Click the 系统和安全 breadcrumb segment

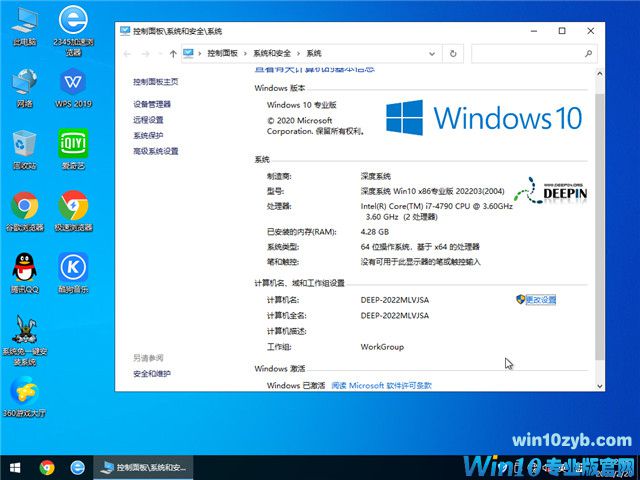coord(273,52)
